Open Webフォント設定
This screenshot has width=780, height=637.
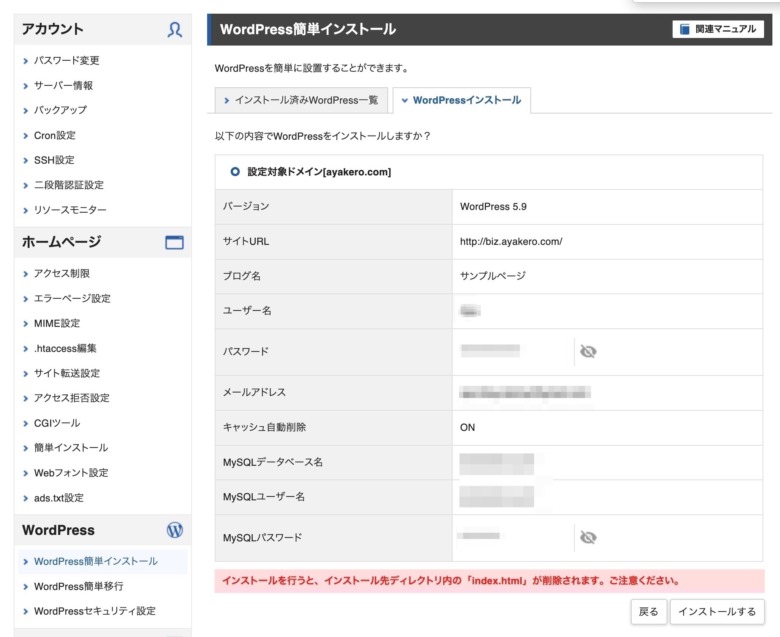point(71,473)
